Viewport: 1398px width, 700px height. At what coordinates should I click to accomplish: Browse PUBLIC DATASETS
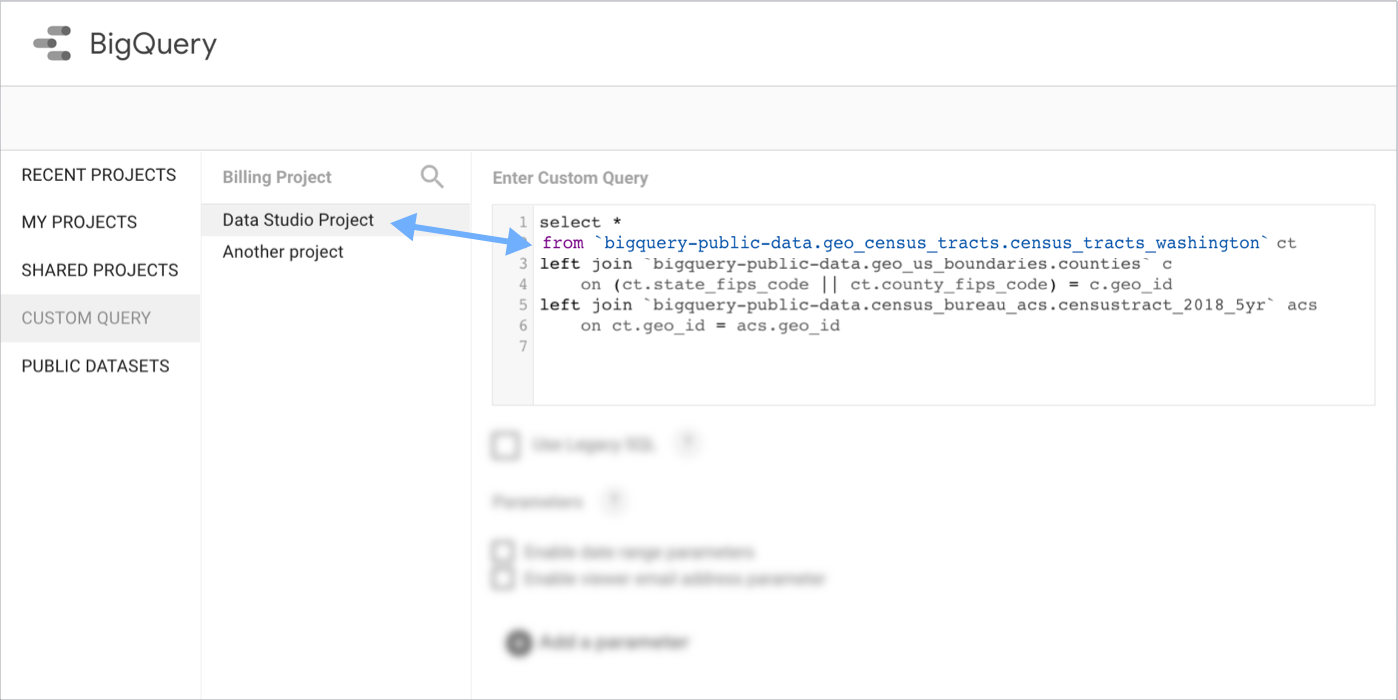pos(95,366)
